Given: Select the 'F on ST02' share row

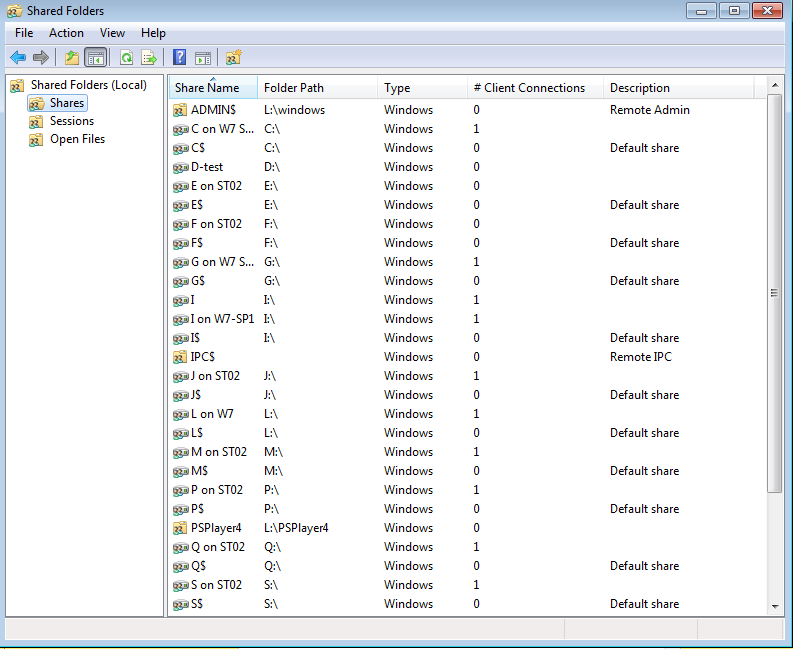Looking at the screenshot, I should pos(467,224).
